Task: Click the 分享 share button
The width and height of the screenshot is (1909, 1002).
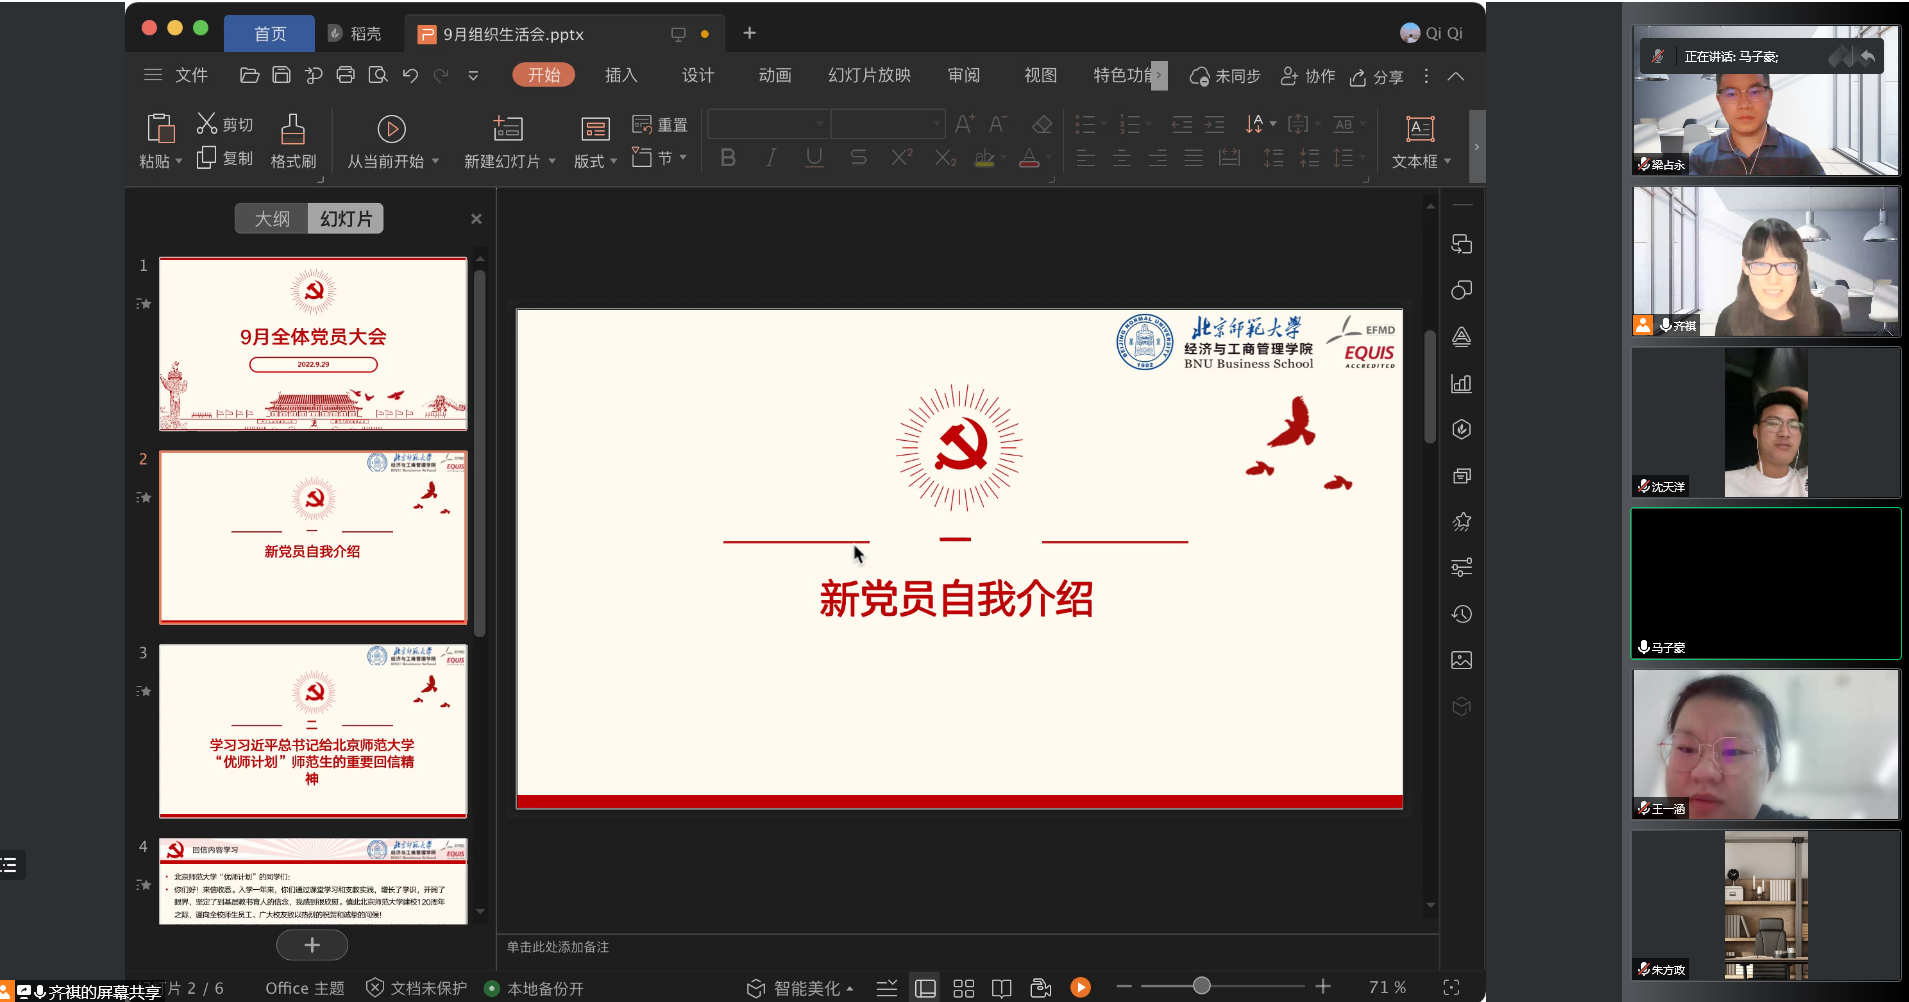Action: coord(1377,77)
